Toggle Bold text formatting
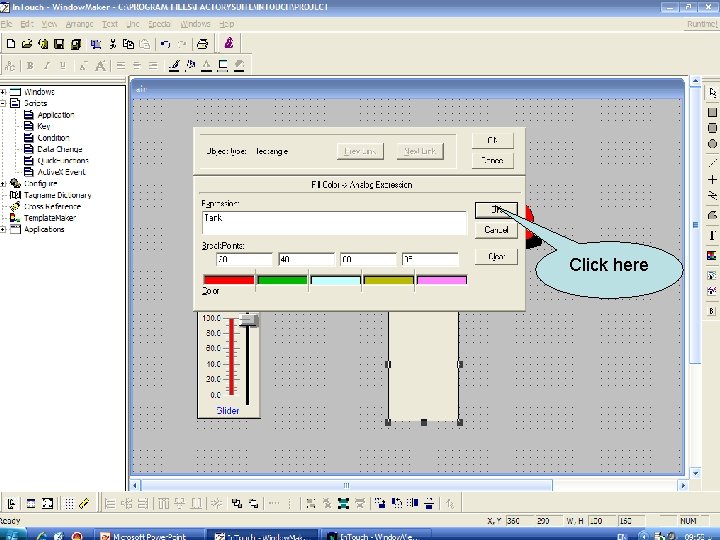720x540 pixels. (30, 66)
